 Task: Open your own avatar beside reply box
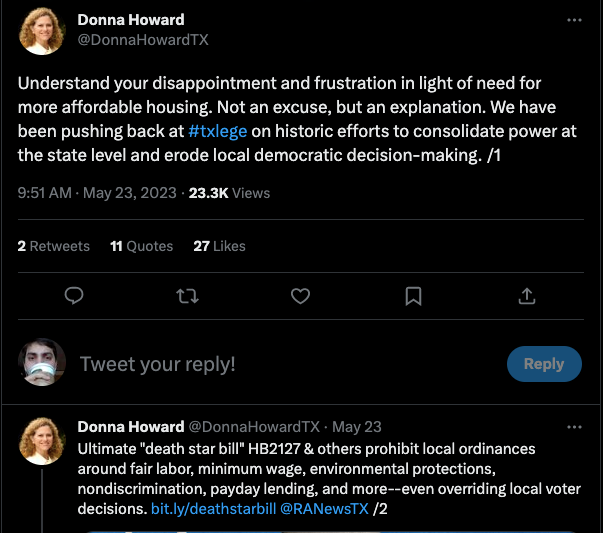42,362
